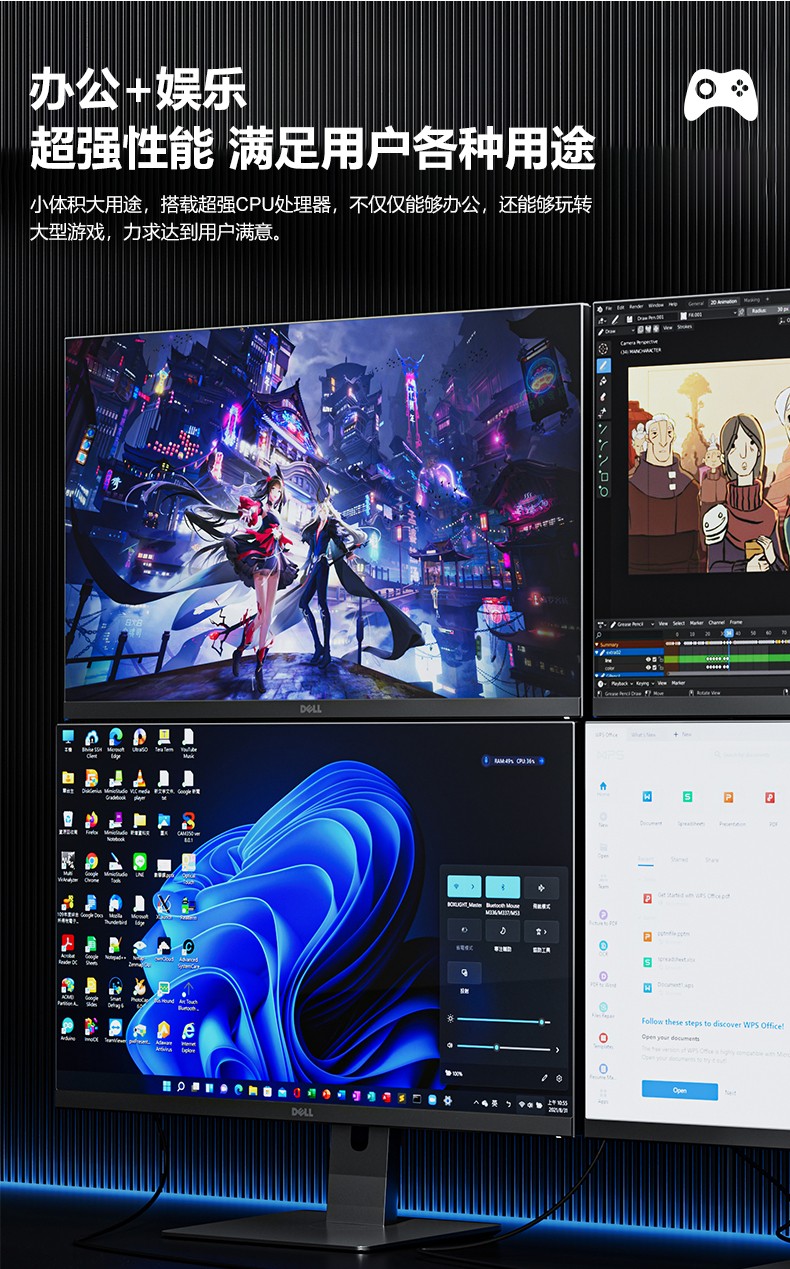Open the Notepad++ desktop shortcut
The width and height of the screenshot is (790, 1269).
point(115,947)
